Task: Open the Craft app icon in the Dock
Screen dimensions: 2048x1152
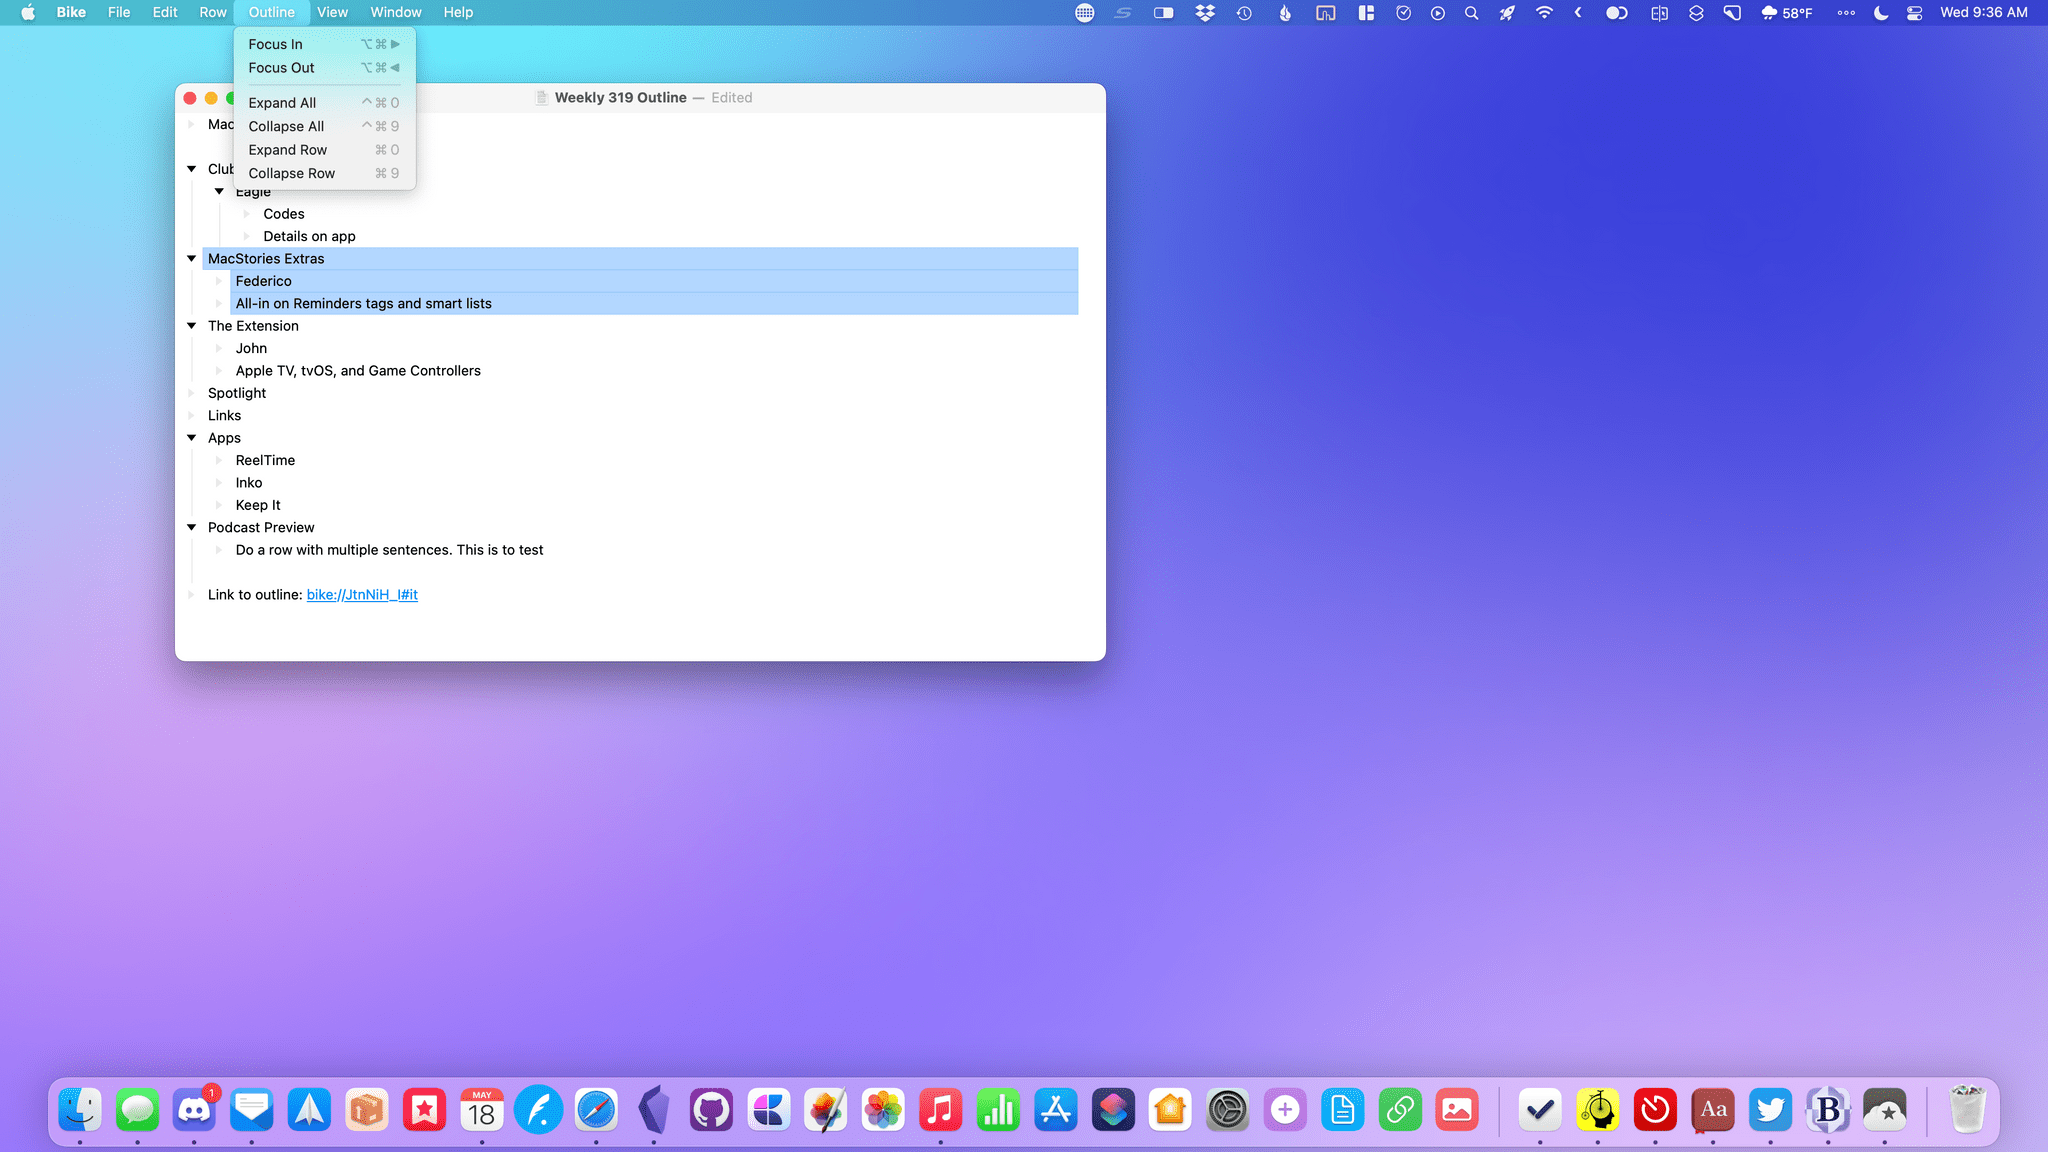Action: click(x=769, y=1110)
